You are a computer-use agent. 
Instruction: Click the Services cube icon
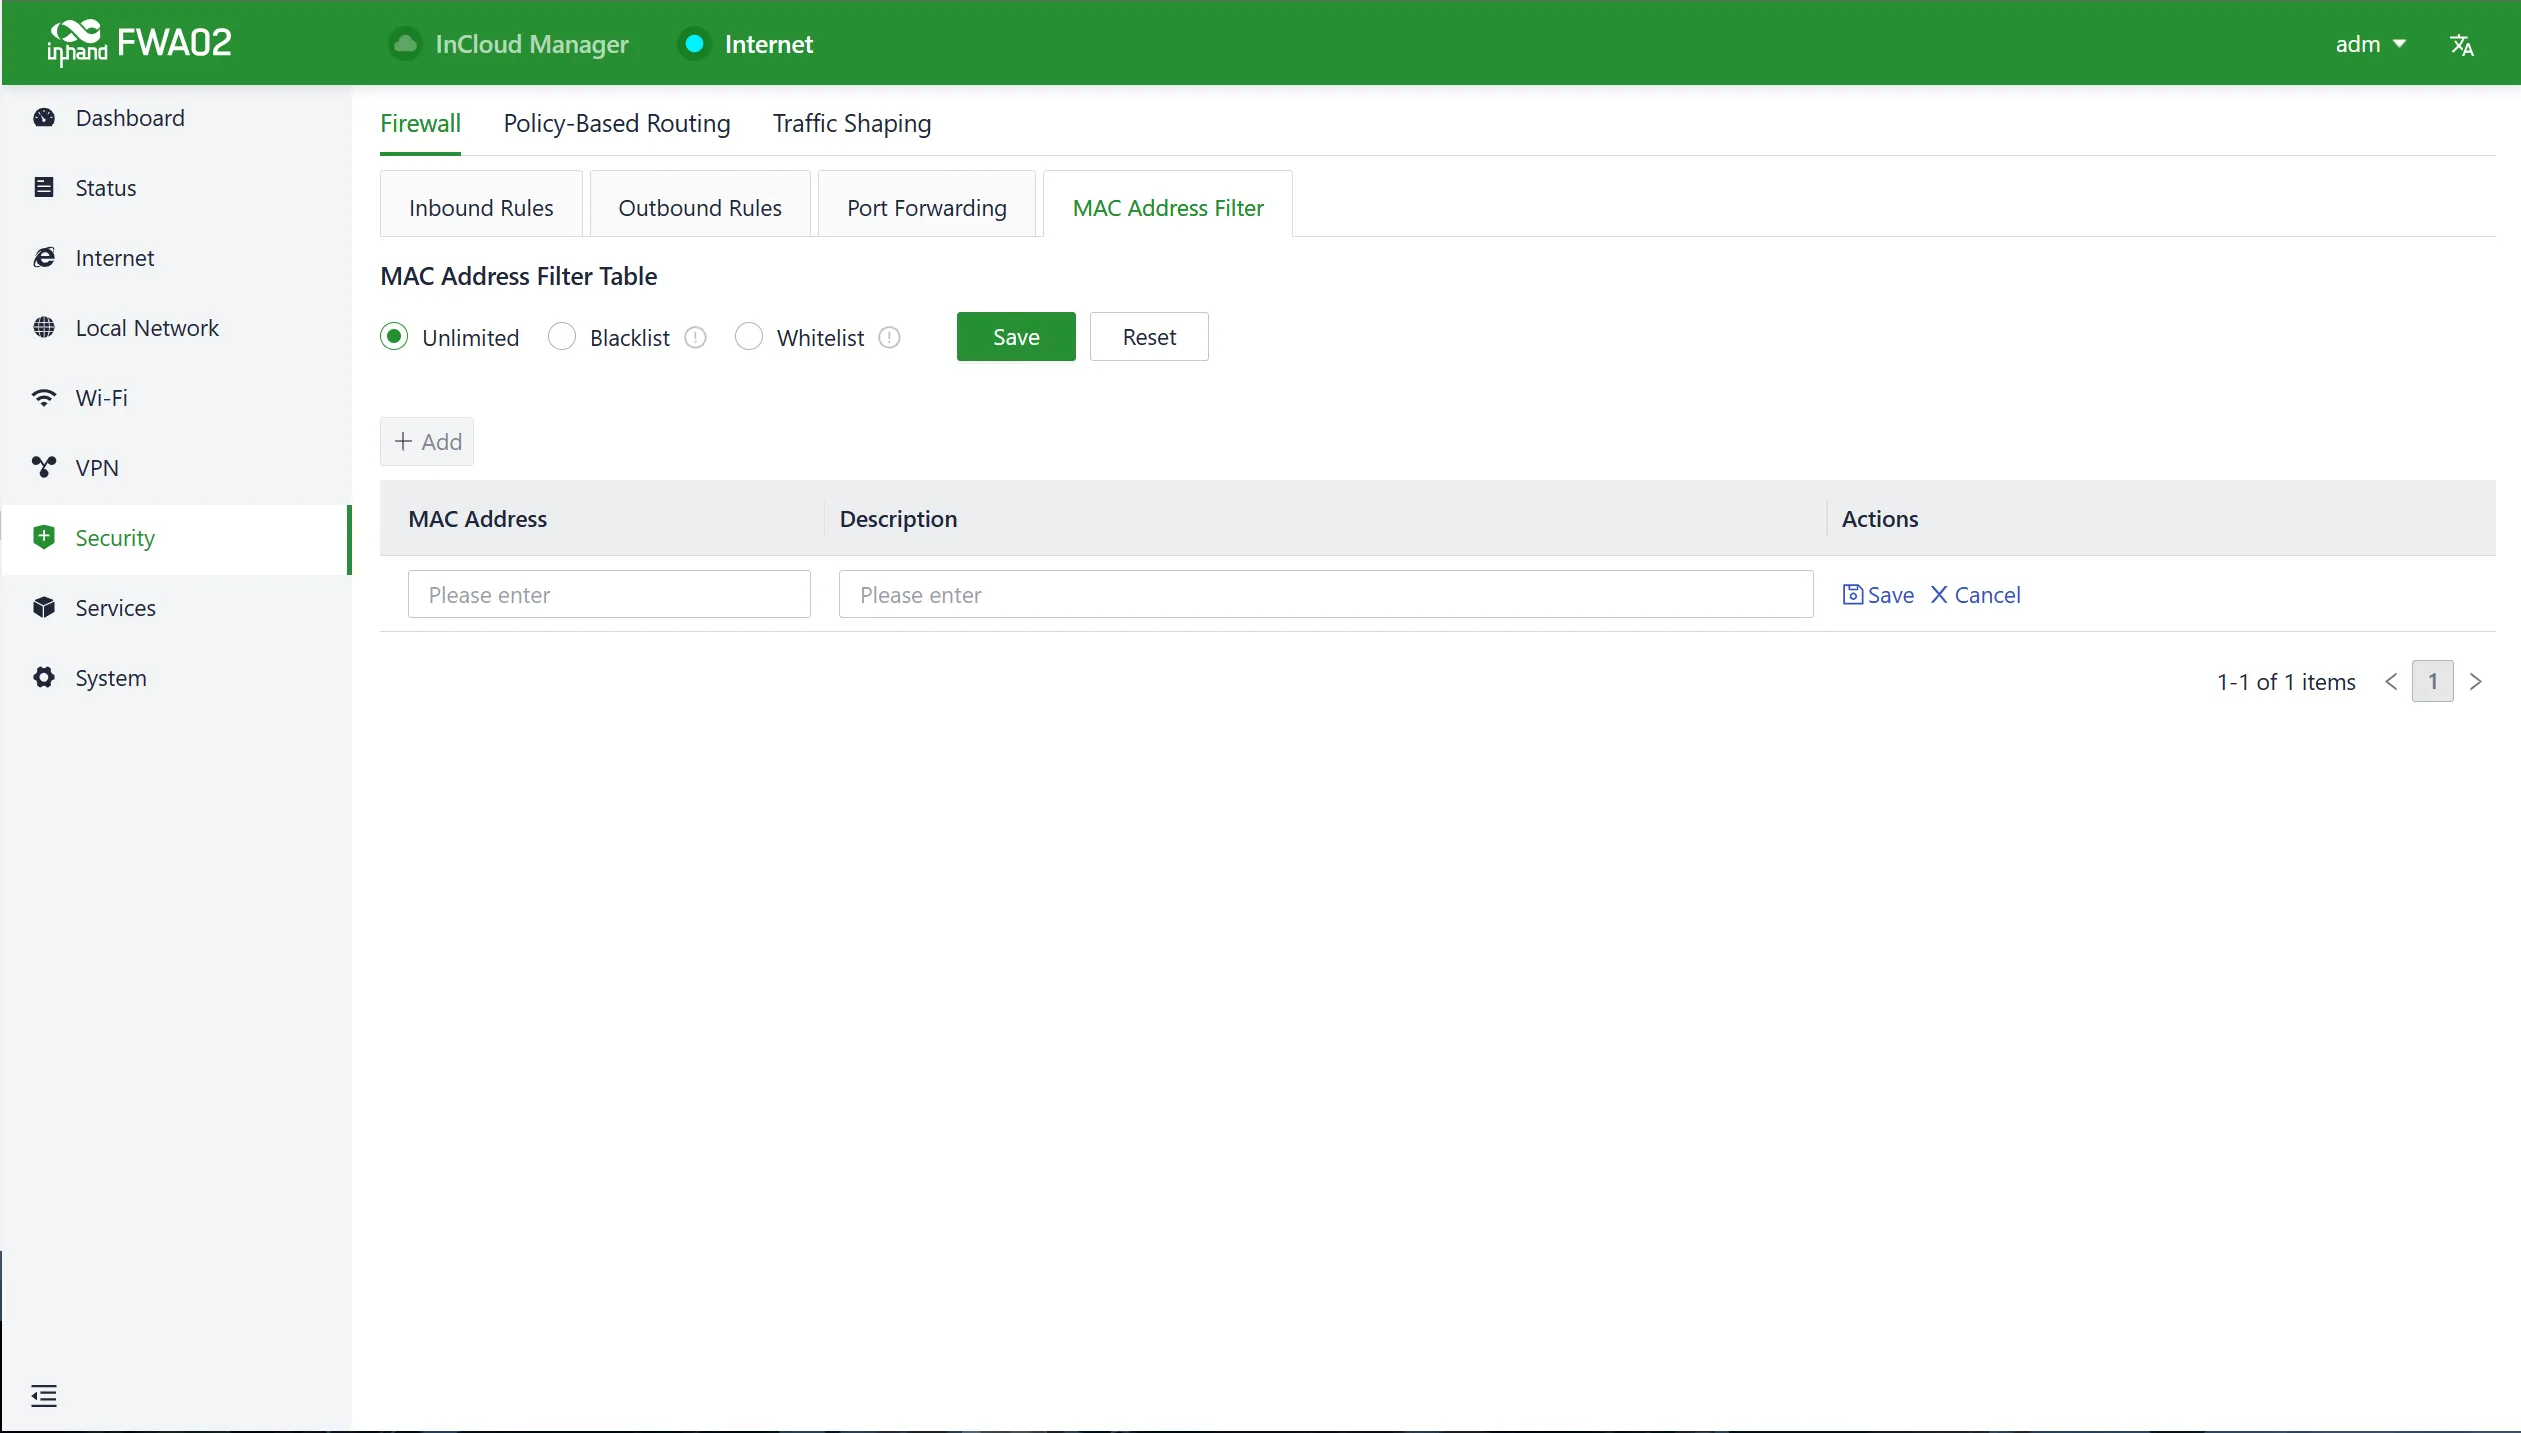[x=44, y=608]
